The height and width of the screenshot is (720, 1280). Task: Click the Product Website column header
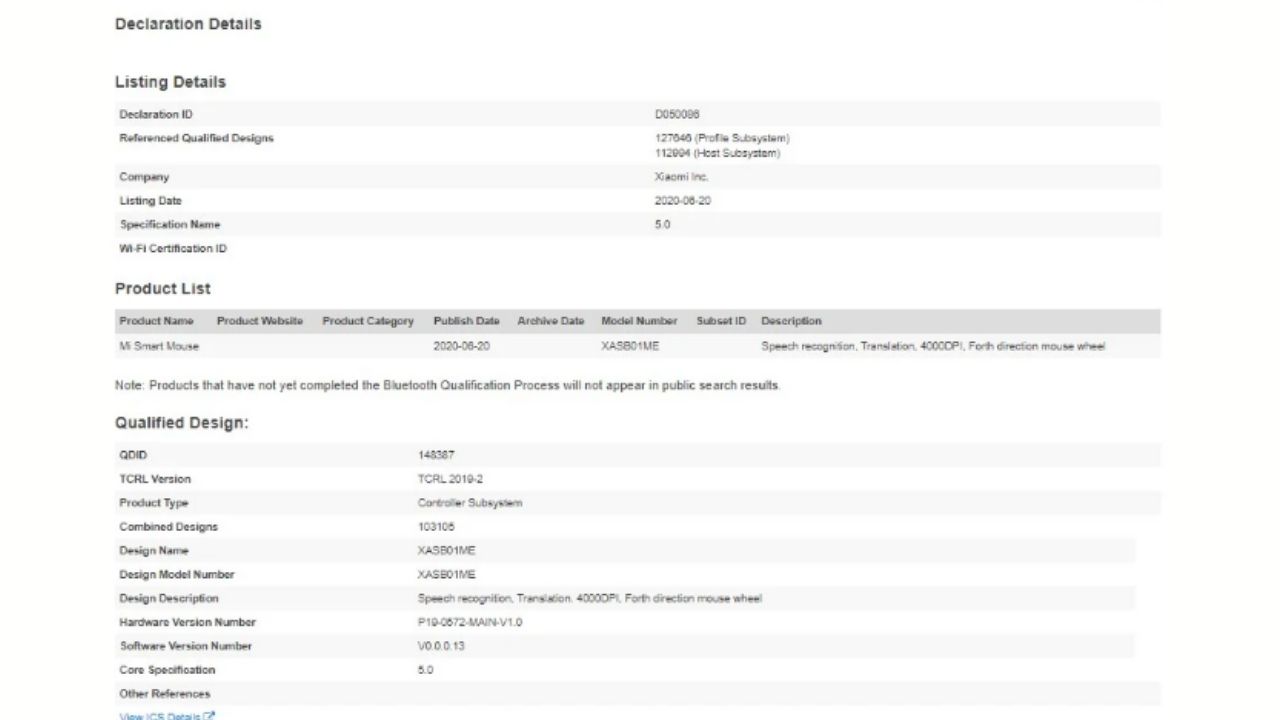(260, 321)
